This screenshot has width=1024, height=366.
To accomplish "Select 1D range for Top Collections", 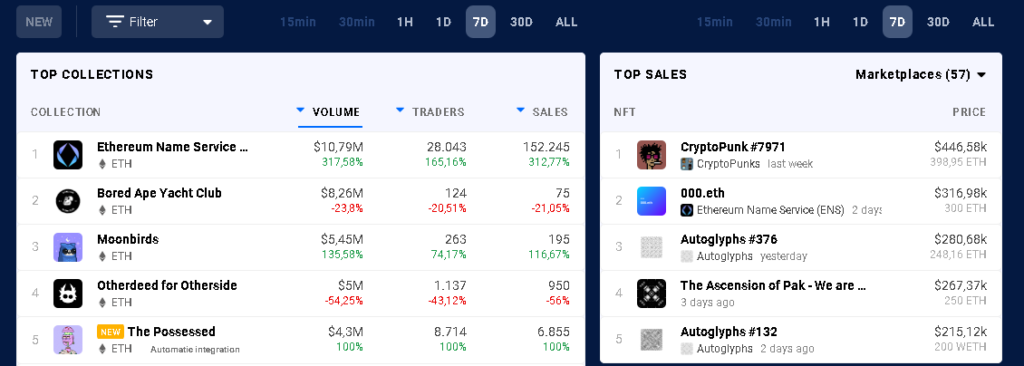I will pyautogui.click(x=443, y=22).
